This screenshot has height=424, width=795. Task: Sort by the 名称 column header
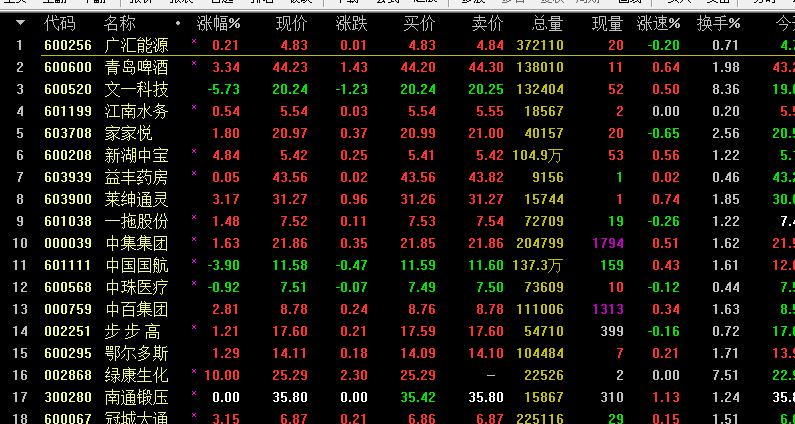(x=120, y=23)
